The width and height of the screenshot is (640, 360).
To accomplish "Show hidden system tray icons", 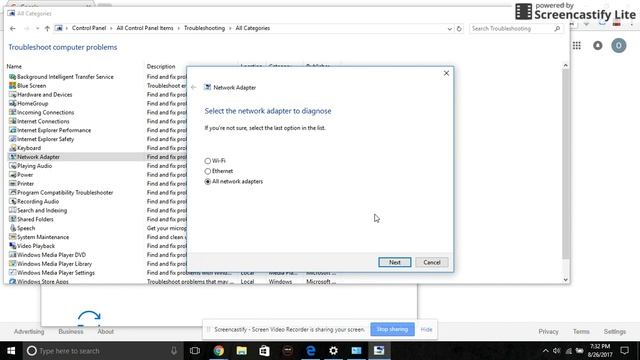I will 546,351.
